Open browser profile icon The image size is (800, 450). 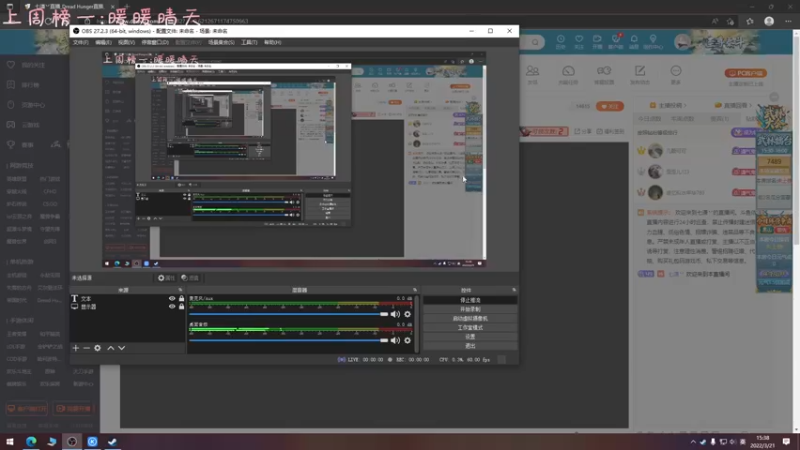[769, 21]
